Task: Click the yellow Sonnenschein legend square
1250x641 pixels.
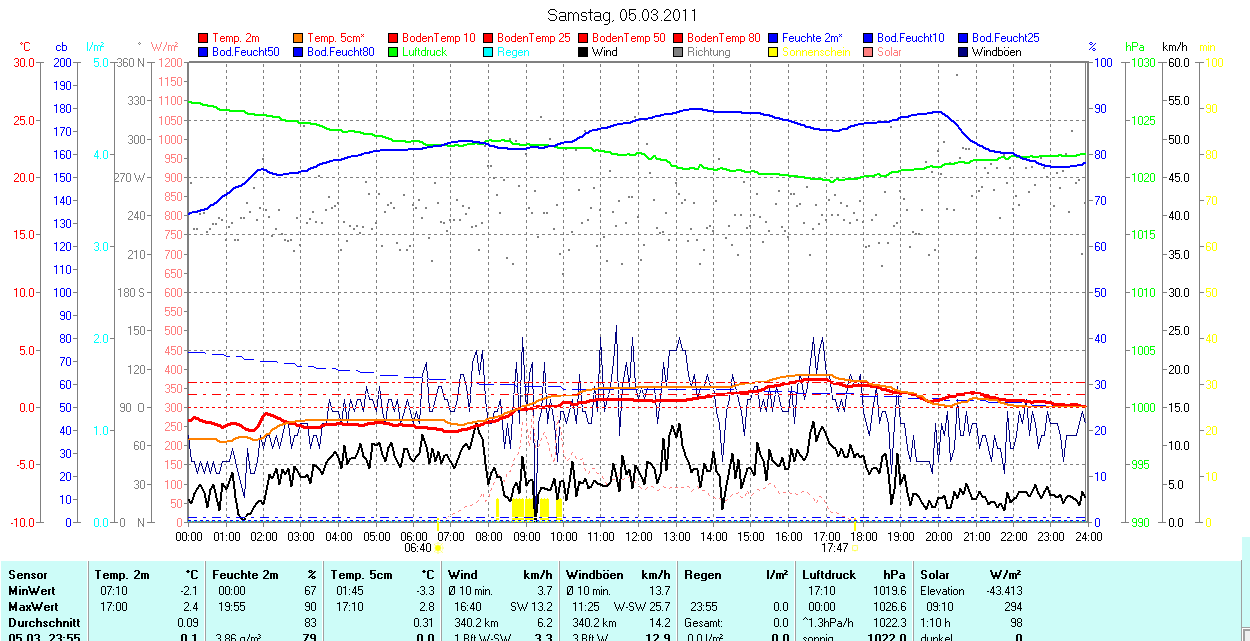Action: [774, 52]
